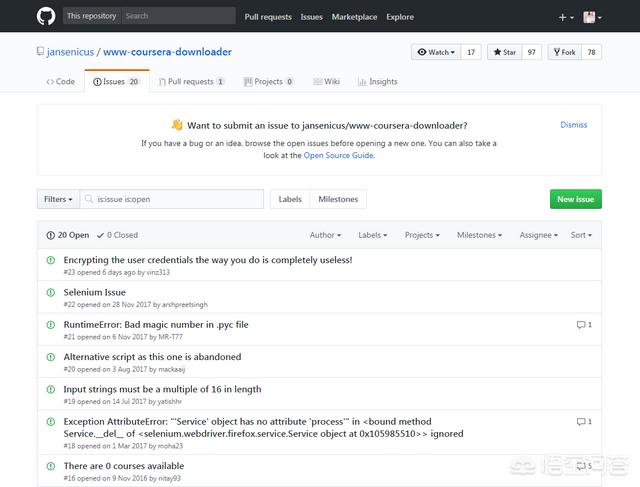Switch to the Wiki tab

[327, 81]
